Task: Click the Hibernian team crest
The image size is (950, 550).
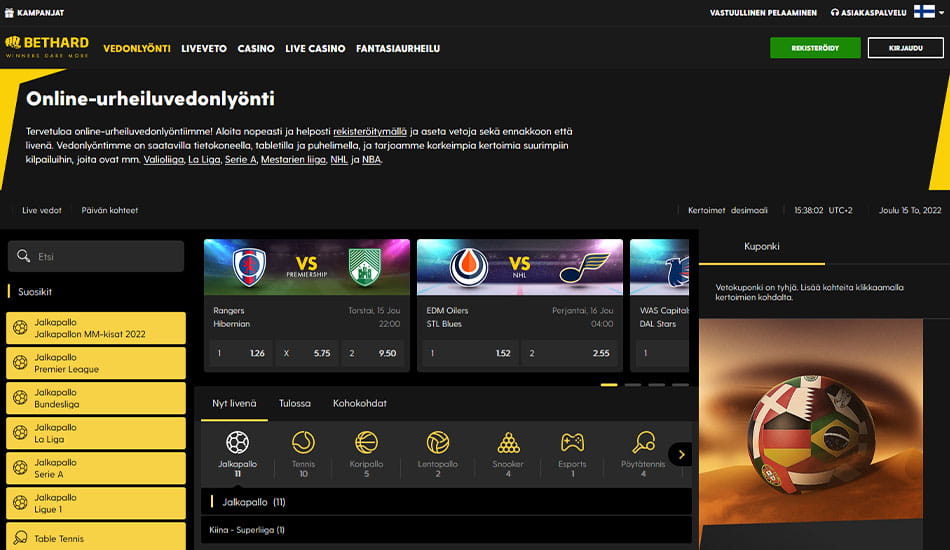Action: coord(365,267)
